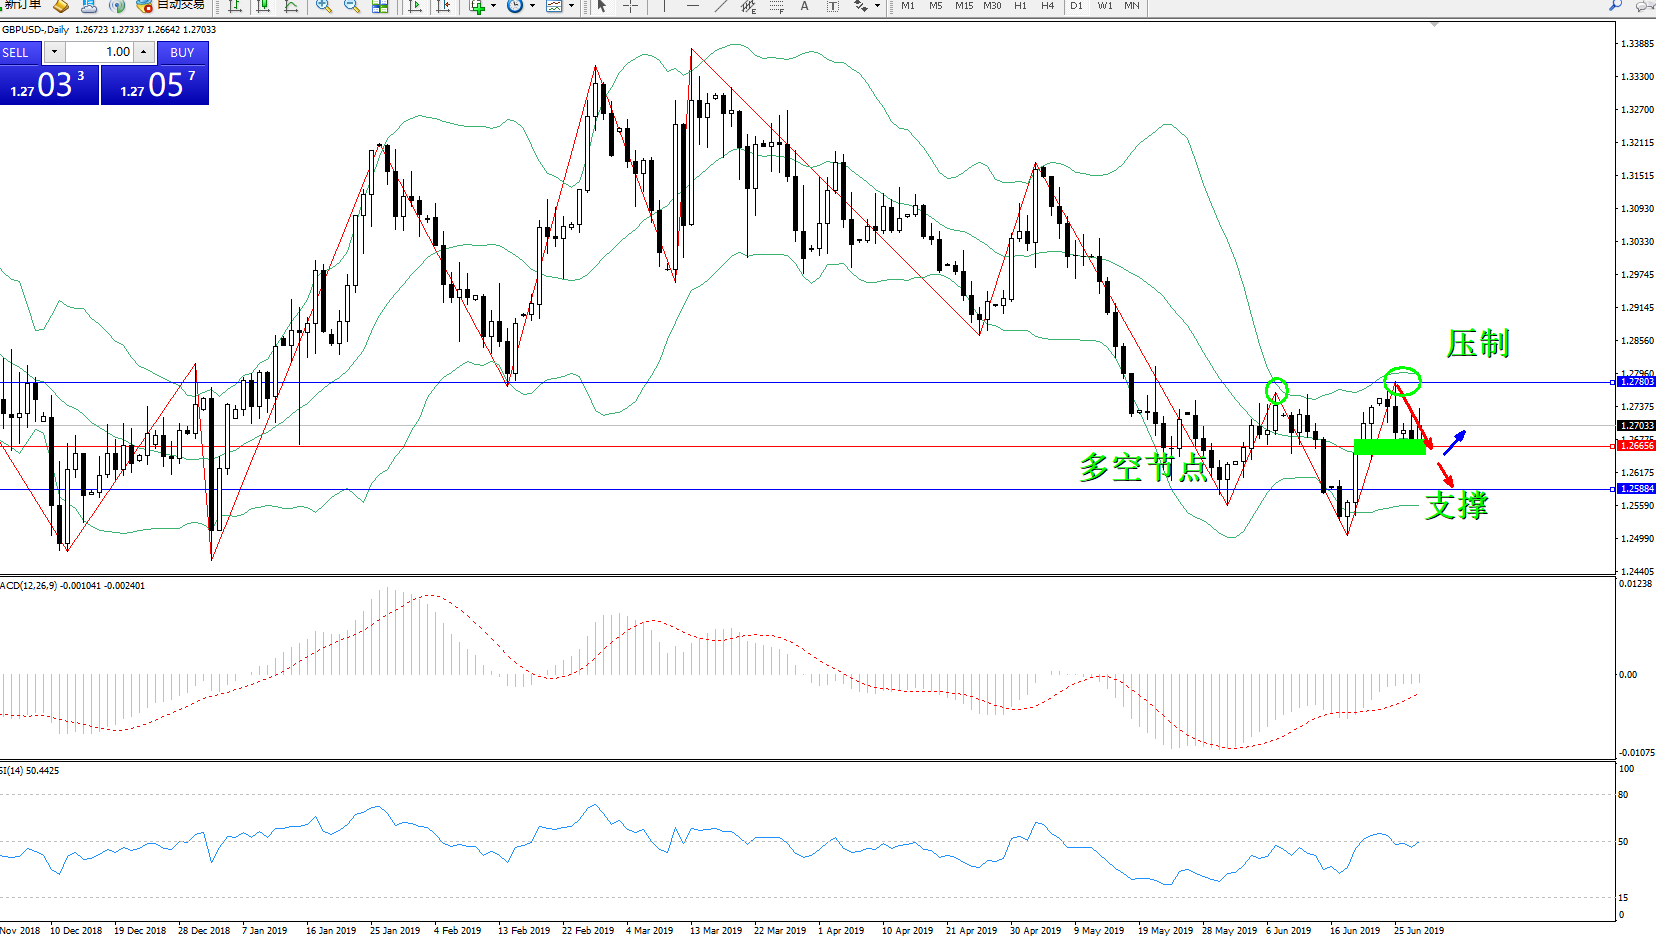This screenshot has width=1656, height=938.
Task: Click the New Order (新订单) toolbar button
Action: (x=20, y=5)
